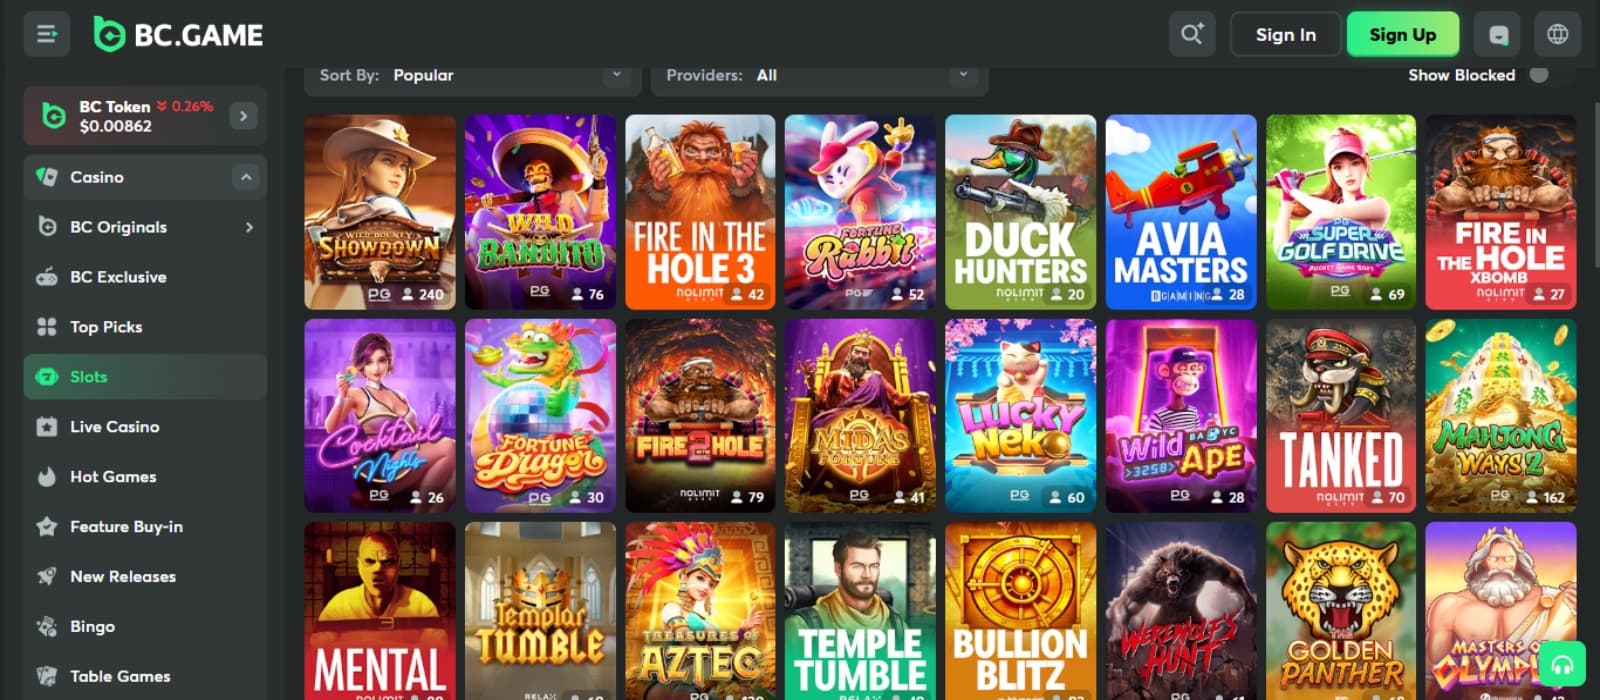
Task: Click the BC.GAME logo
Action: click(x=178, y=35)
